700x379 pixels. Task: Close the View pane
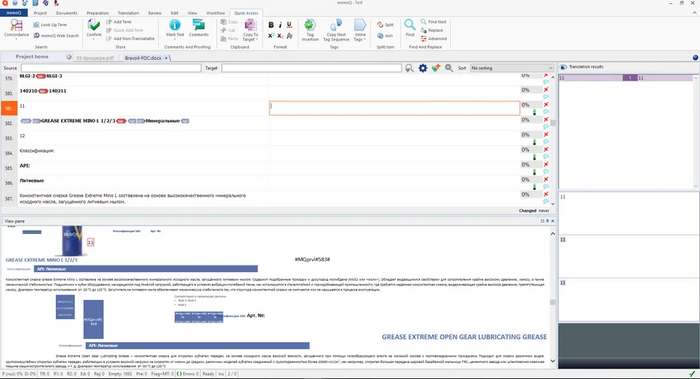[553, 221]
